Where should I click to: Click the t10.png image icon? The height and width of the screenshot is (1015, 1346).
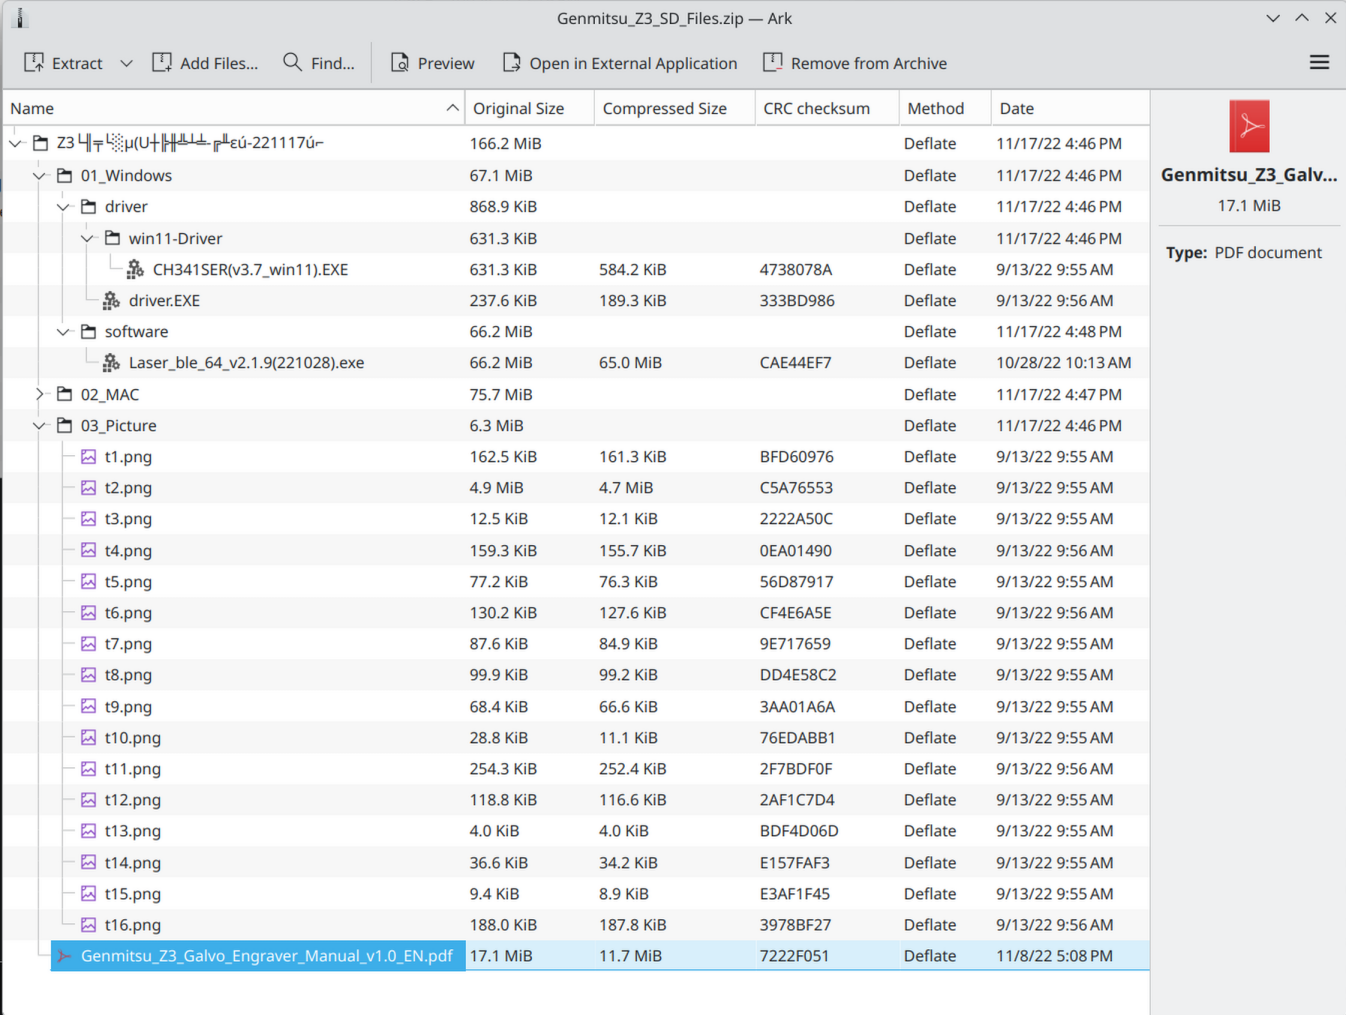click(x=88, y=737)
